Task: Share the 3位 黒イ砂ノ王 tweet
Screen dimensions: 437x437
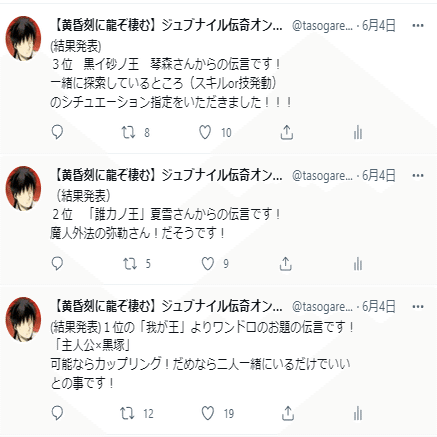Action: tap(287, 132)
